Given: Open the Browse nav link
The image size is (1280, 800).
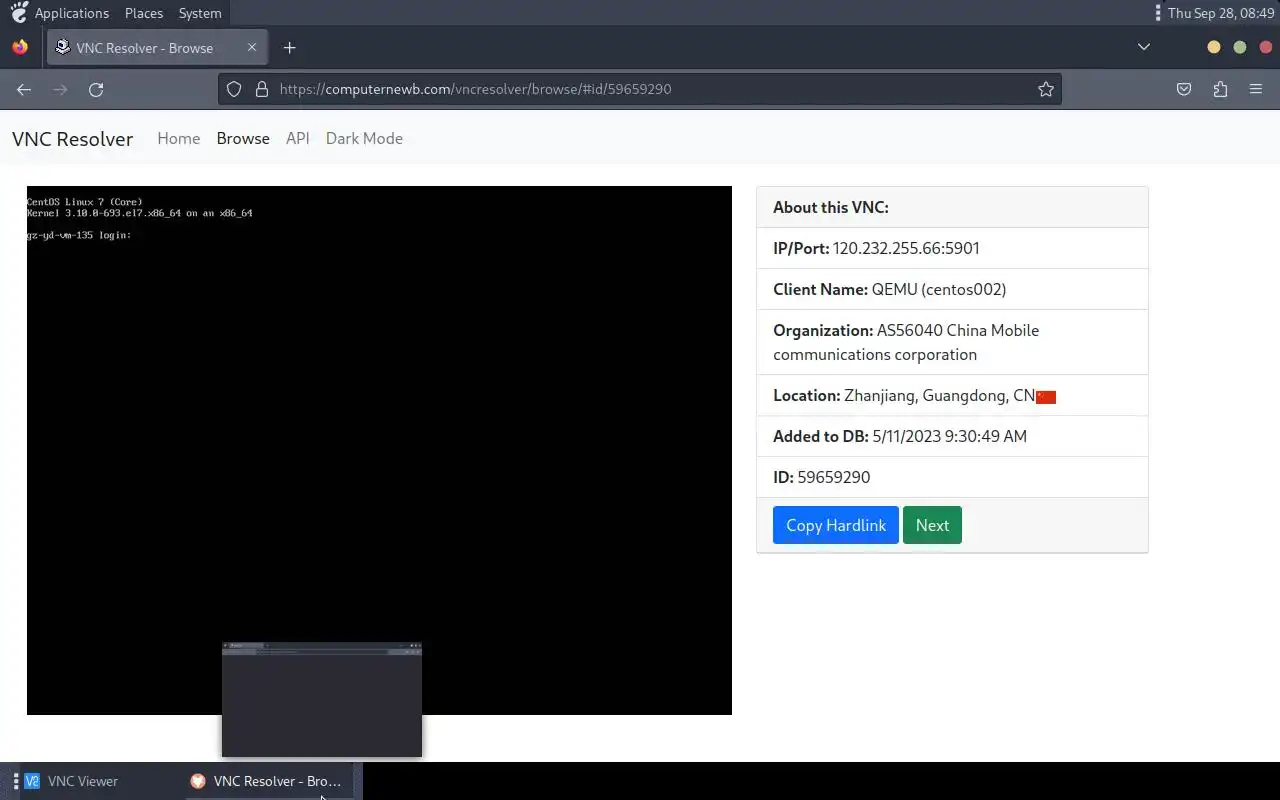Looking at the screenshot, I should point(243,138).
